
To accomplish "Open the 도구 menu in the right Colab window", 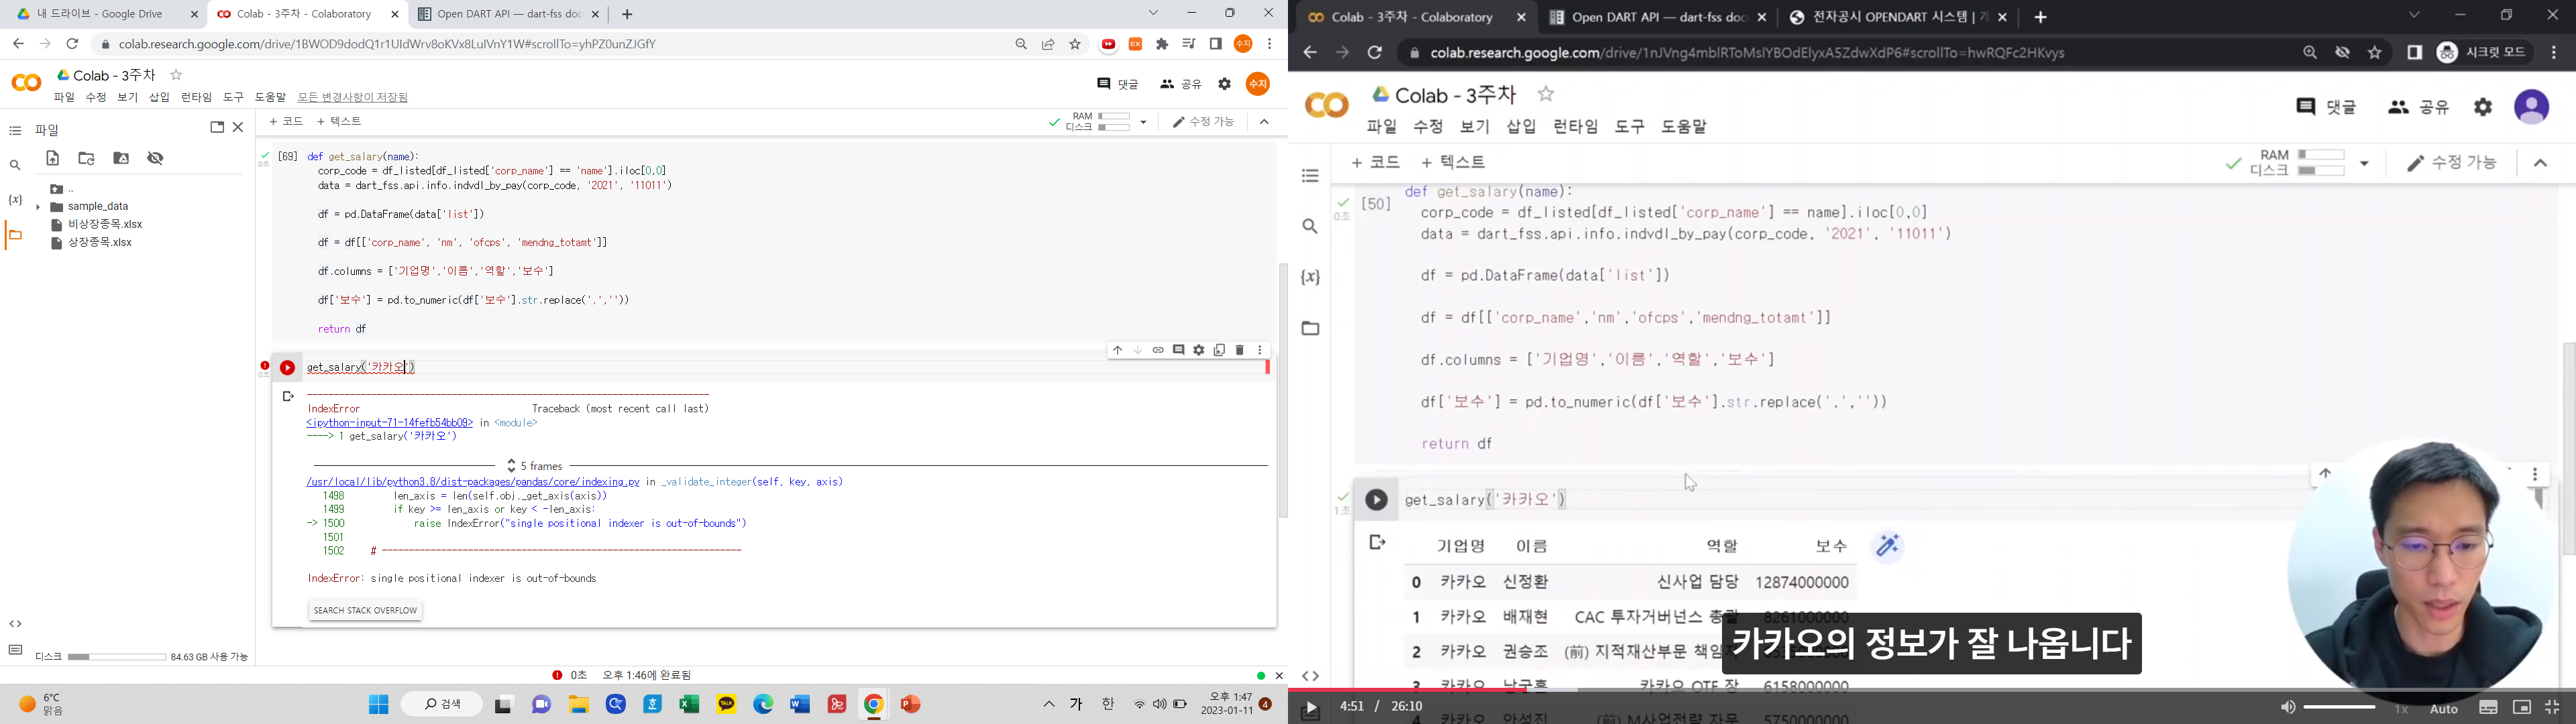I will point(1629,127).
